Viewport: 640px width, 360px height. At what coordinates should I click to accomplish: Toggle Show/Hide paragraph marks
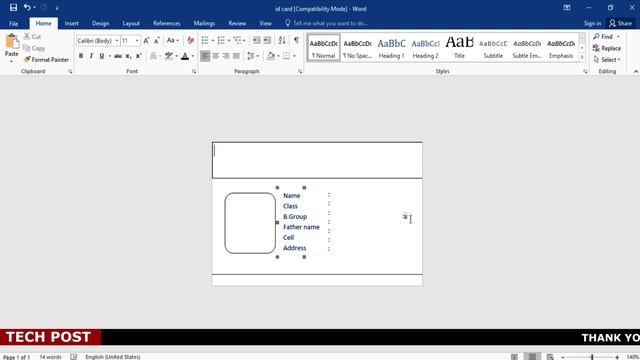coord(296,40)
